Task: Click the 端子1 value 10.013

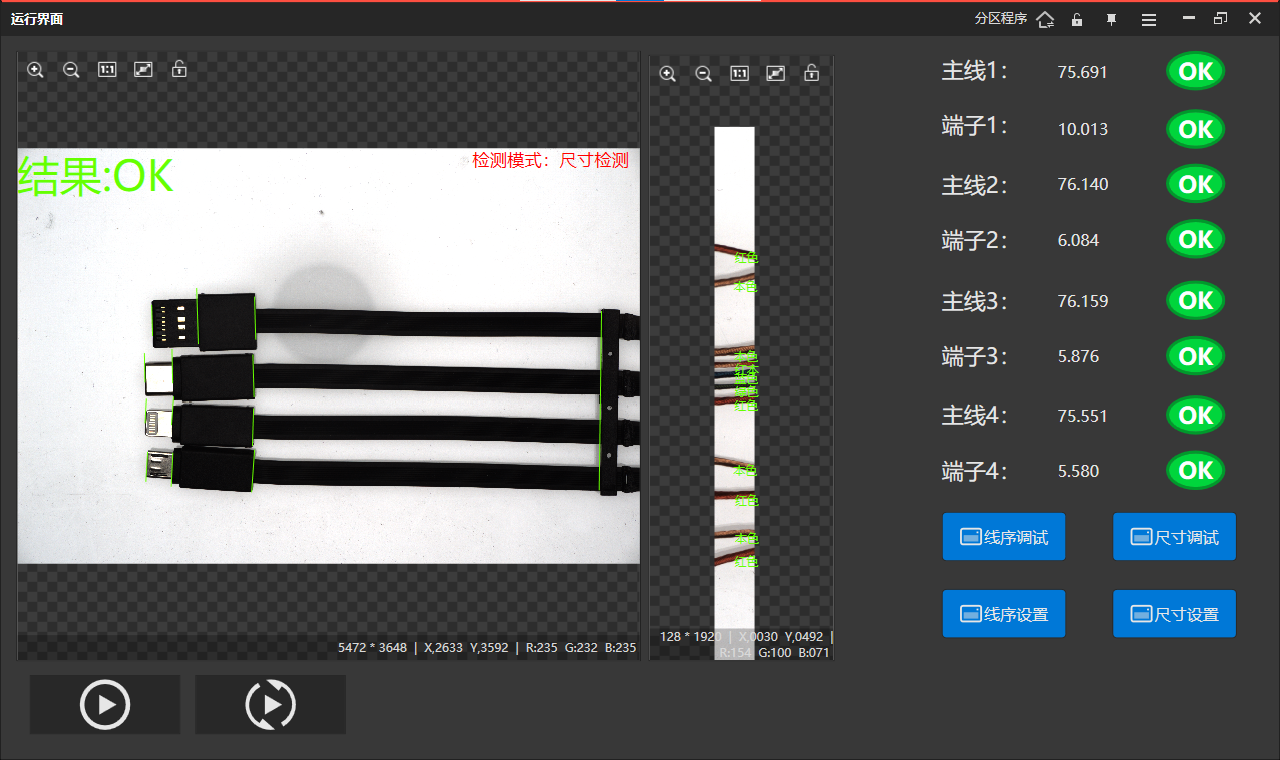Action: point(1083,129)
